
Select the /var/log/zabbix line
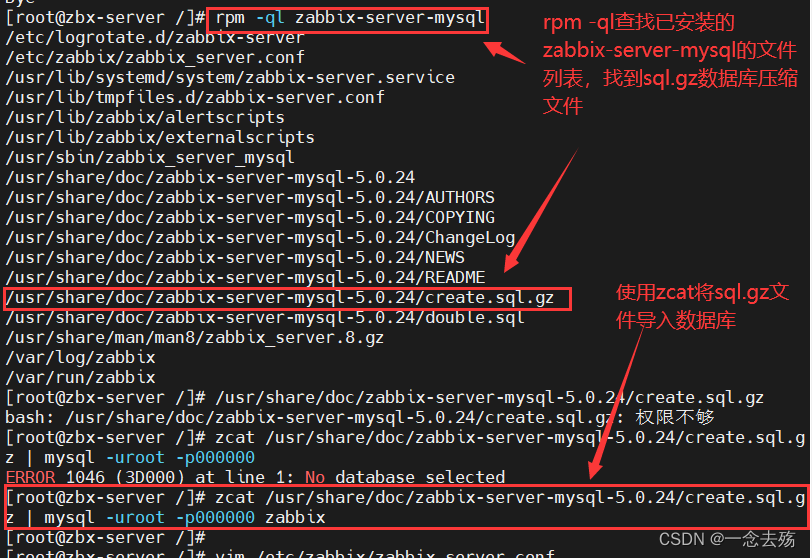[80, 358]
